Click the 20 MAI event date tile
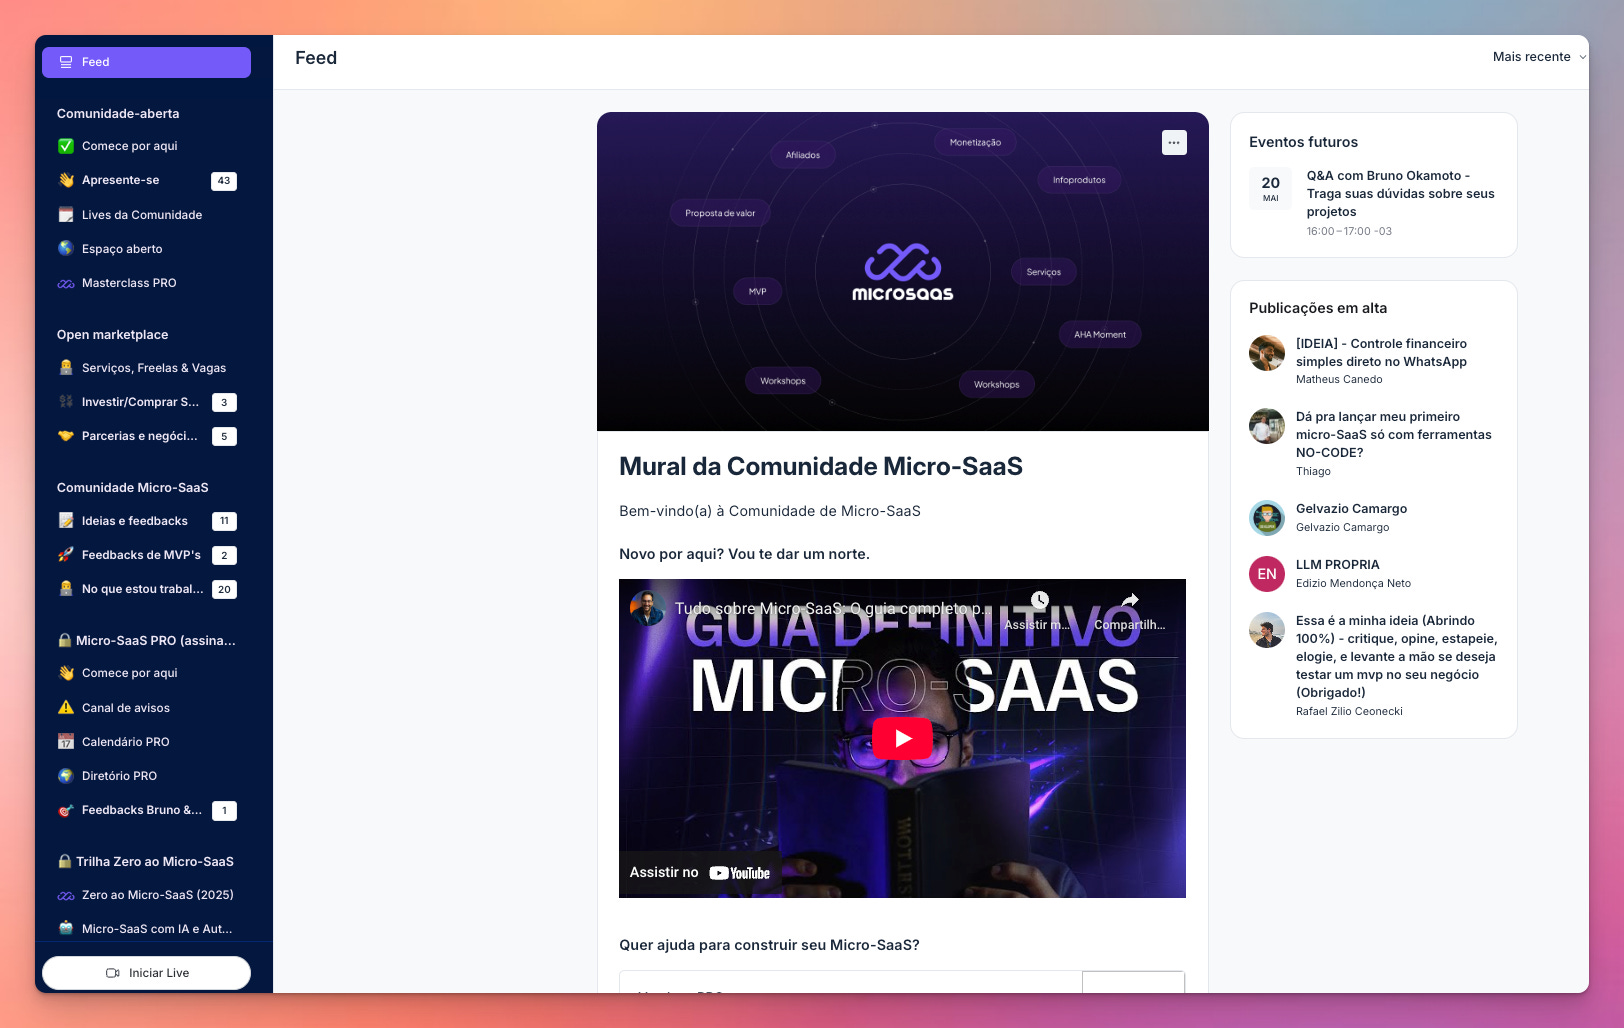The width and height of the screenshot is (1624, 1028). (x=1270, y=188)
